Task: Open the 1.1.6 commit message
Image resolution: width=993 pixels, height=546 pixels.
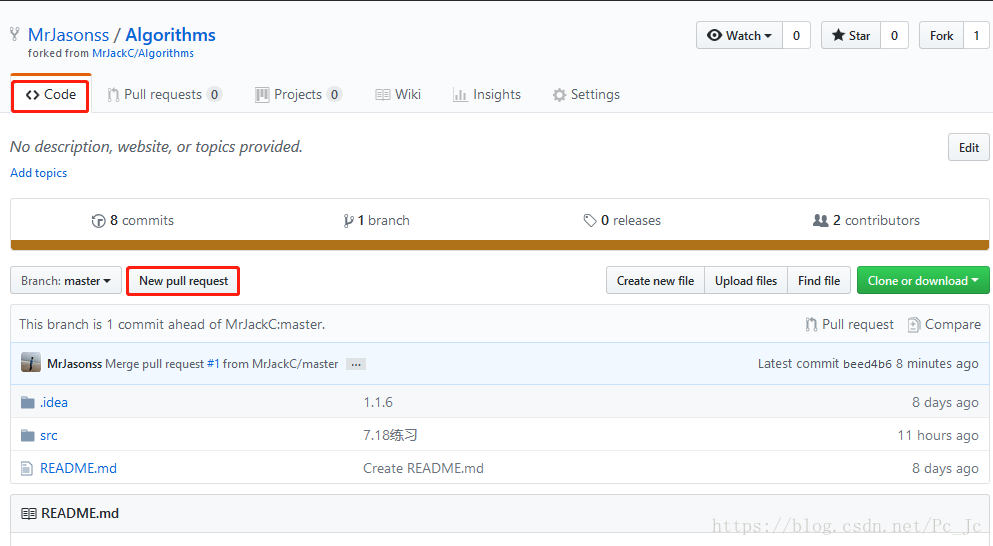Action: click(377, 402)
